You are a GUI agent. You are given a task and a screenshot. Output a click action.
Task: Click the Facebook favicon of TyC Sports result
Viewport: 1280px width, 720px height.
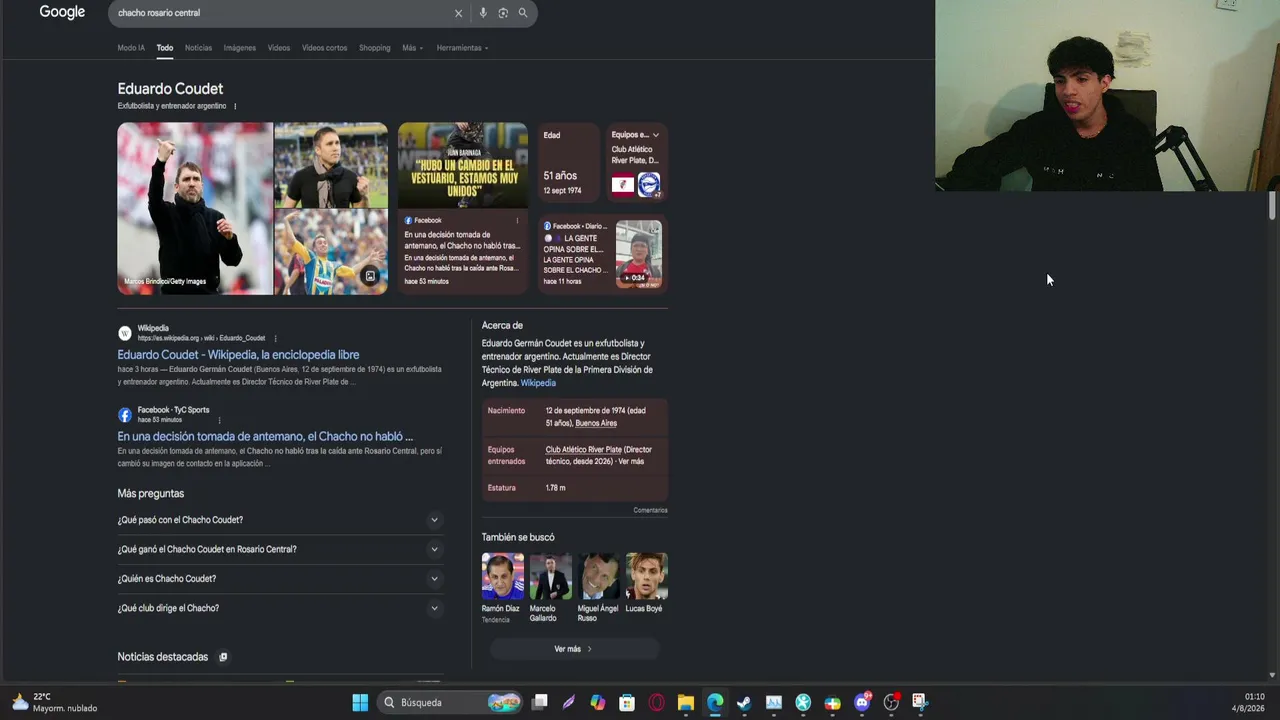pyautogui.click(x=125, y=415)
